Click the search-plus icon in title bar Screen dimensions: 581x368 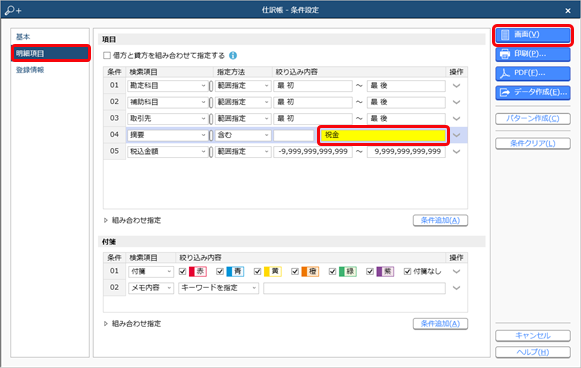13,10
